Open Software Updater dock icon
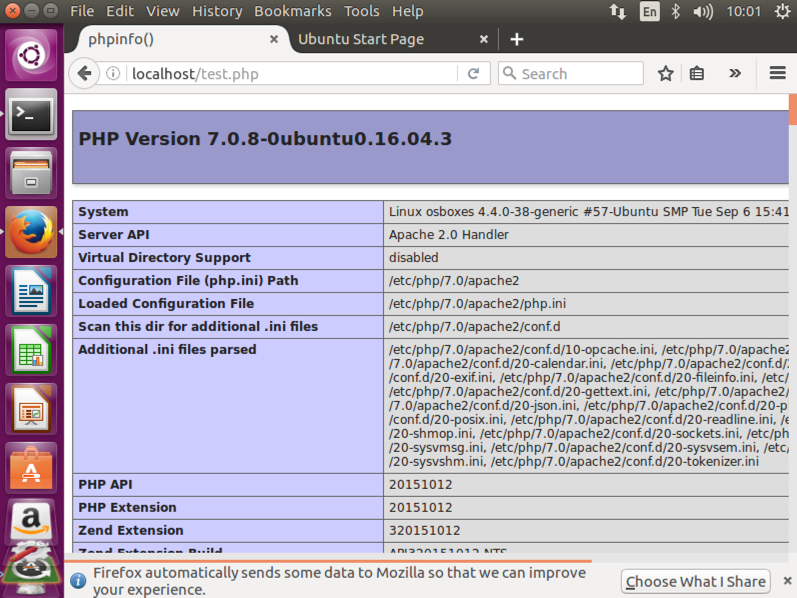This screenshot has width=797, height=598. coord(32,570)
